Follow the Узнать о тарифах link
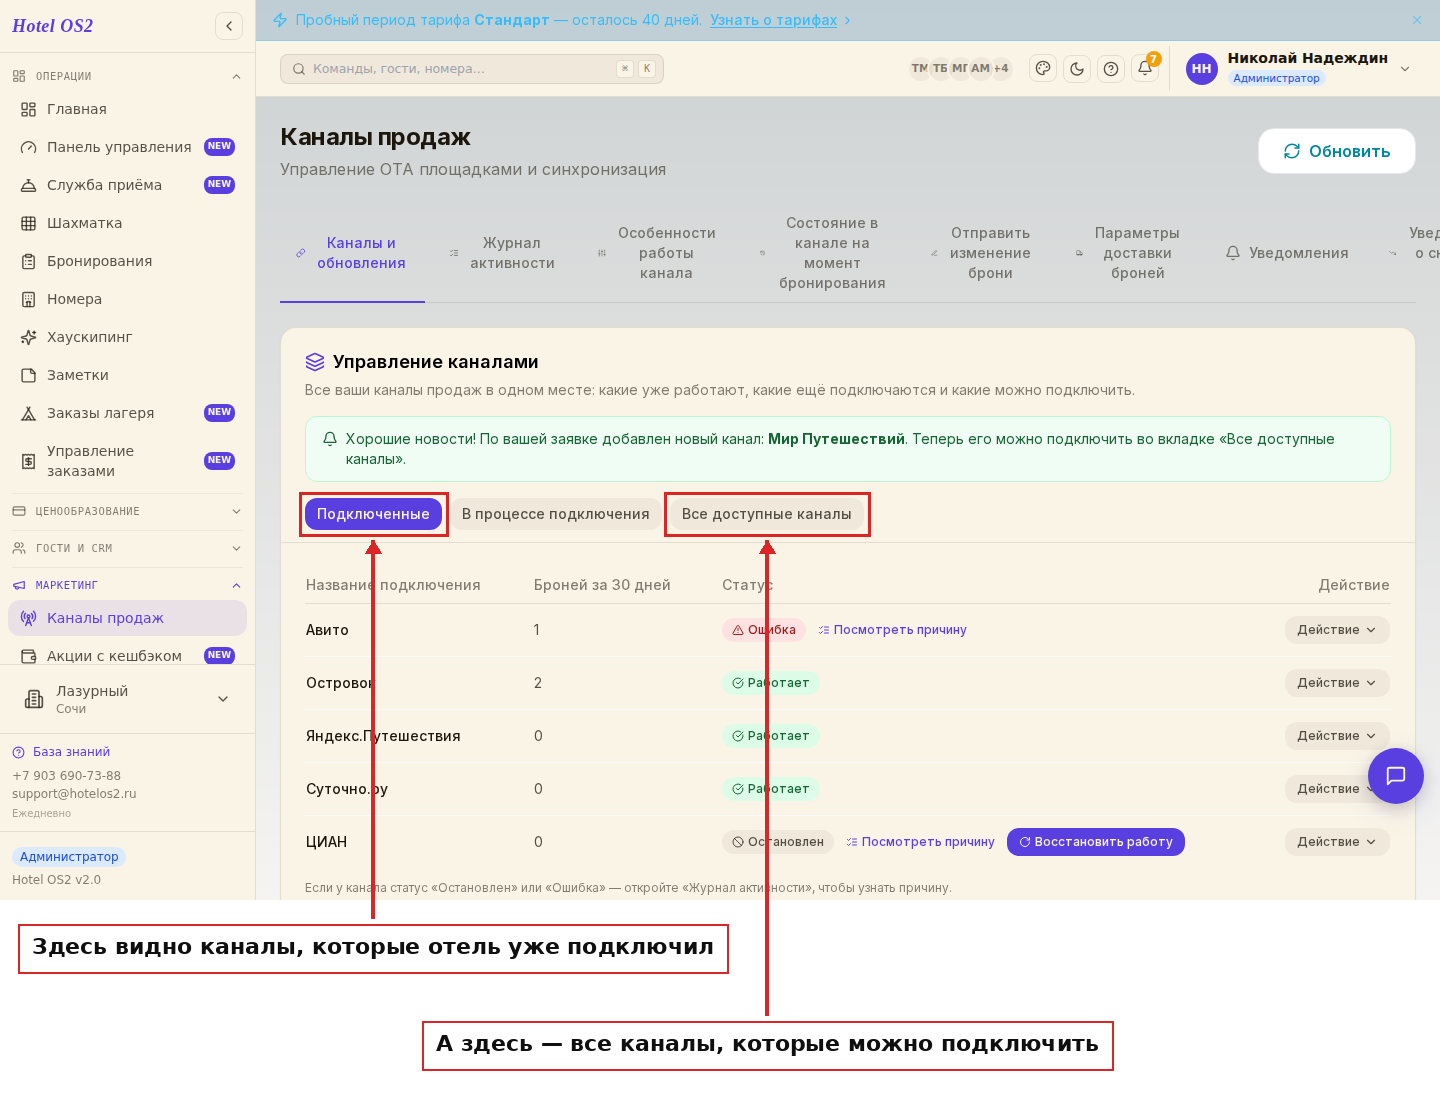 click(x=774, y=20)
